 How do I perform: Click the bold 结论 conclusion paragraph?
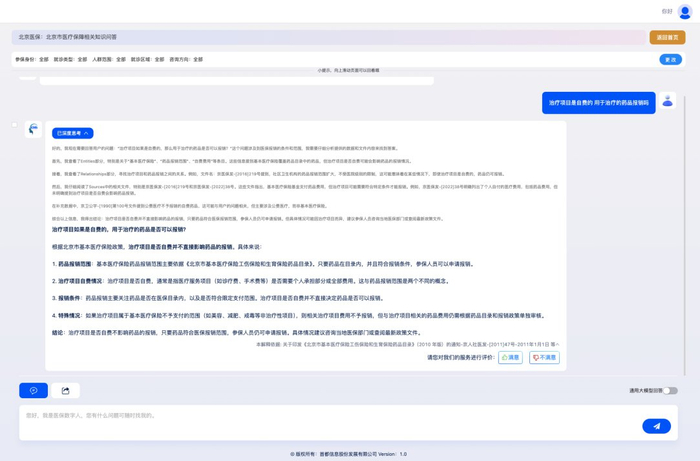click(x=237, y=332)
